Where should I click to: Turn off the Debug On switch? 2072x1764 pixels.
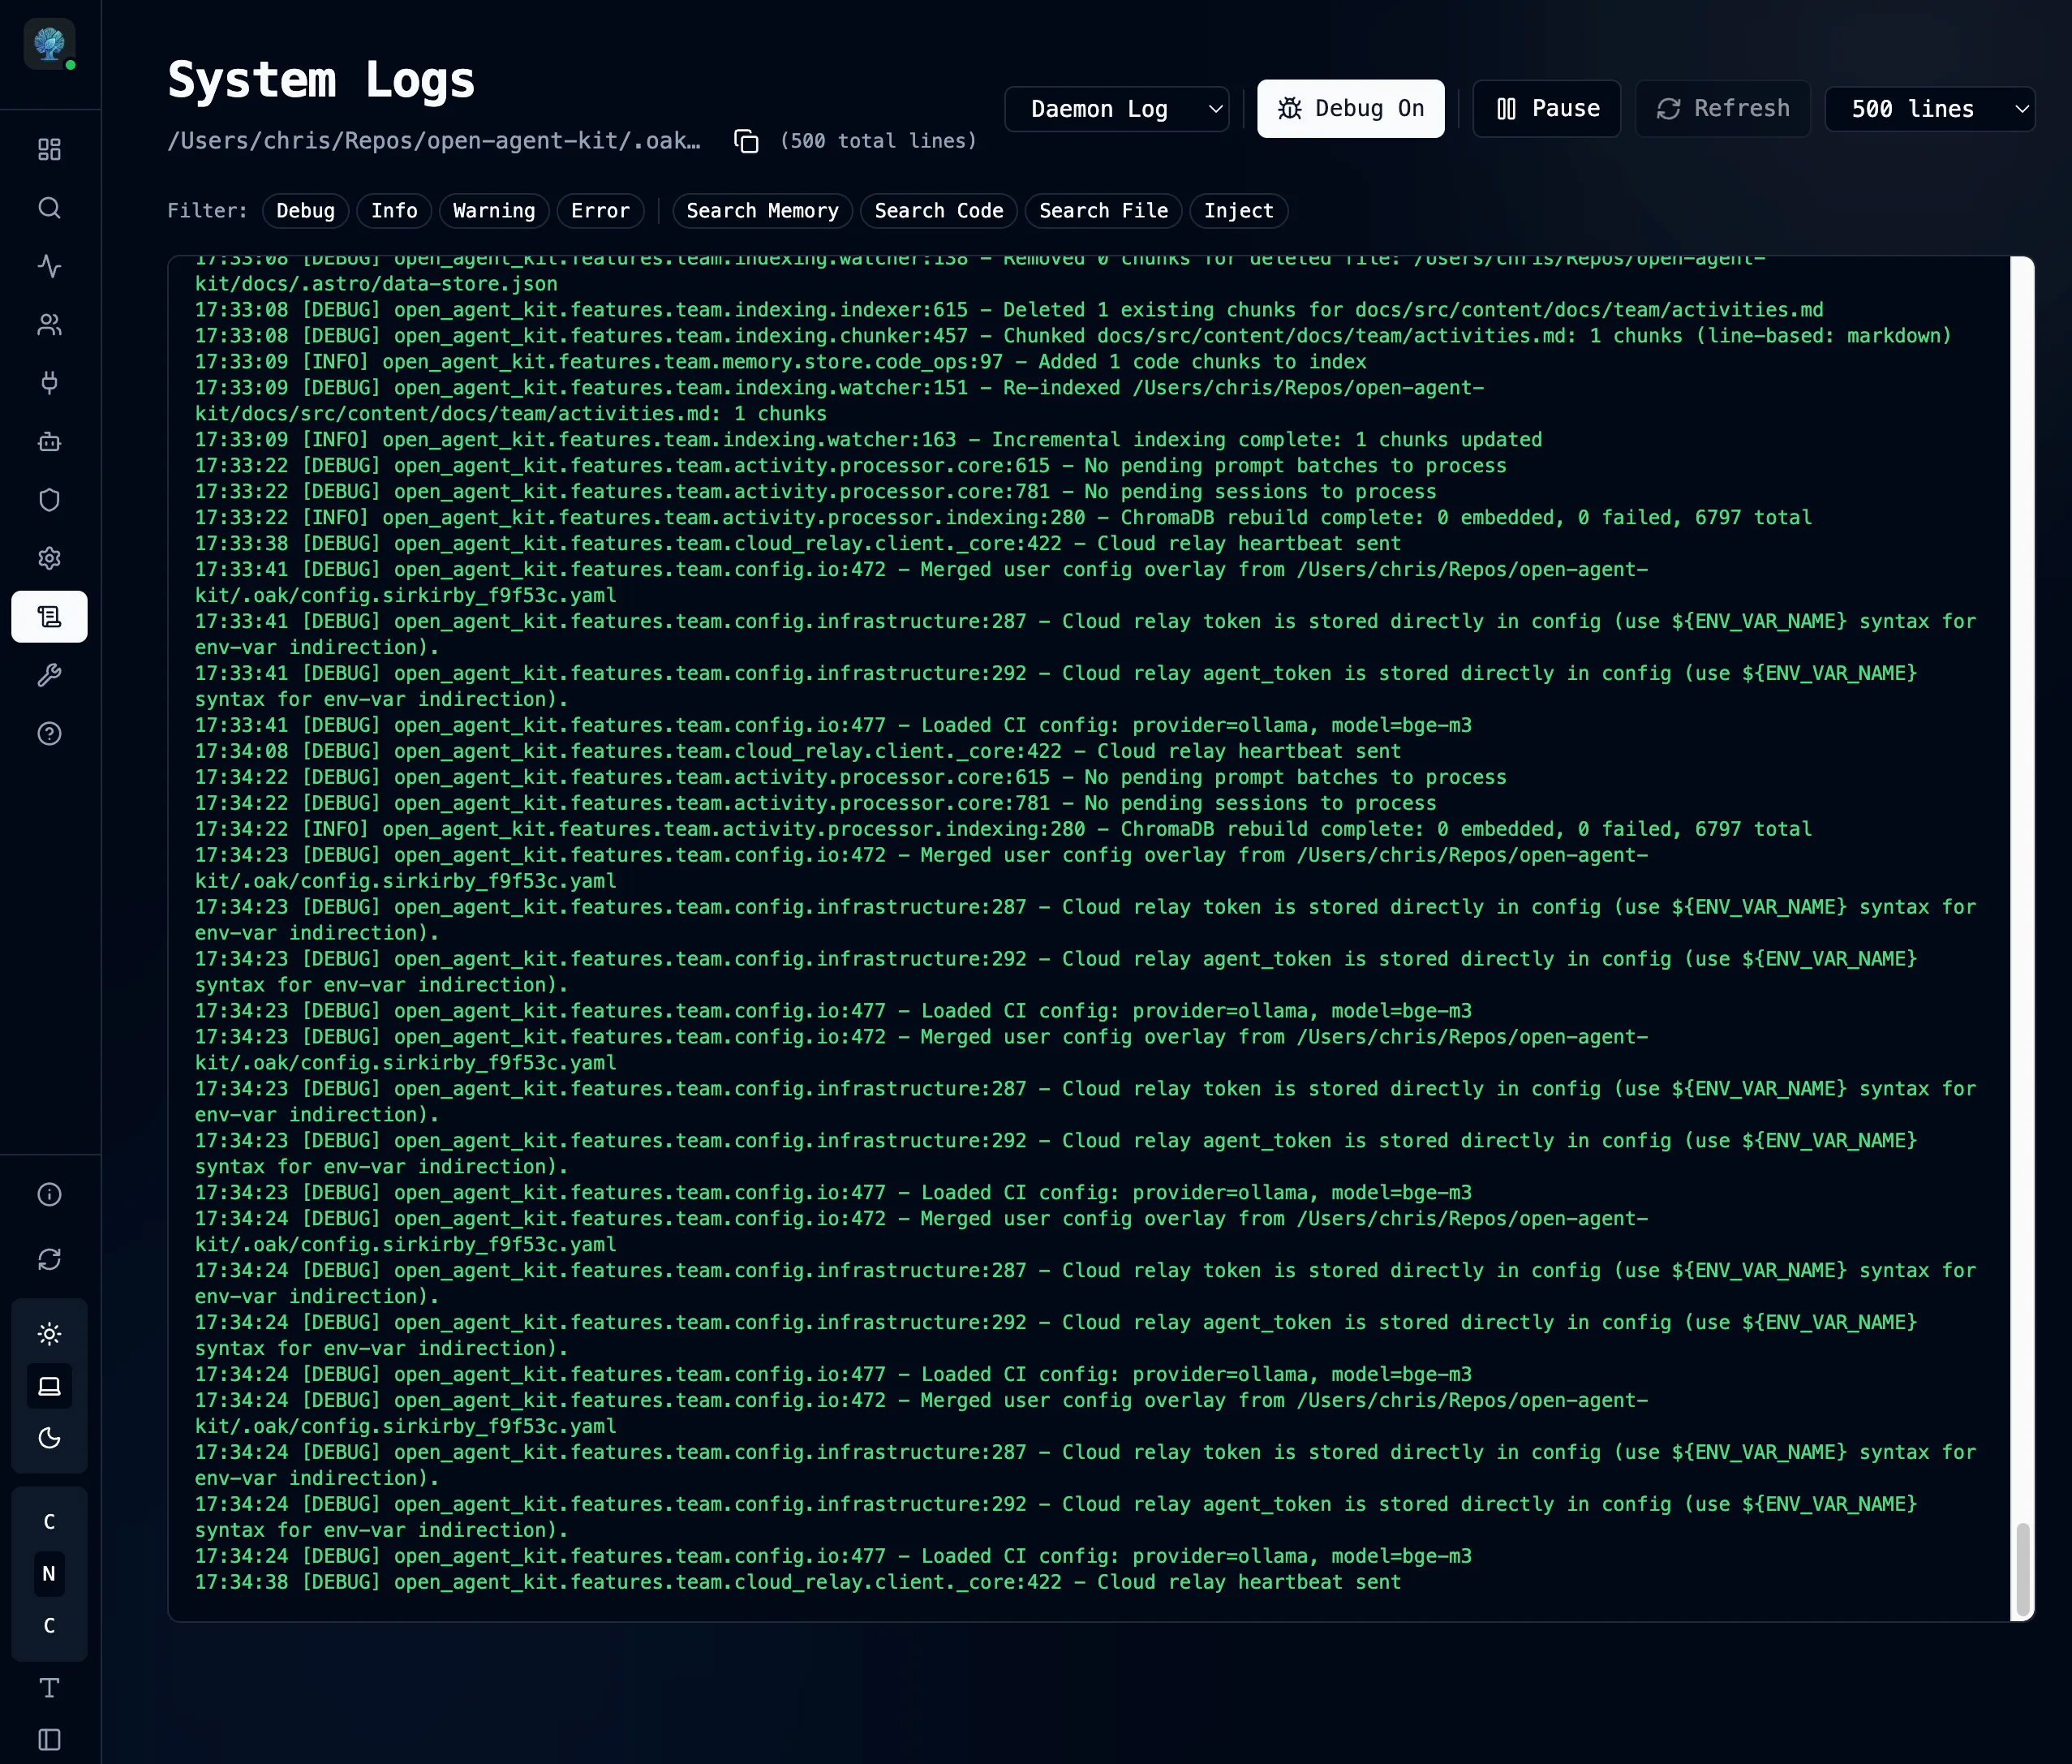[1350, 108]
